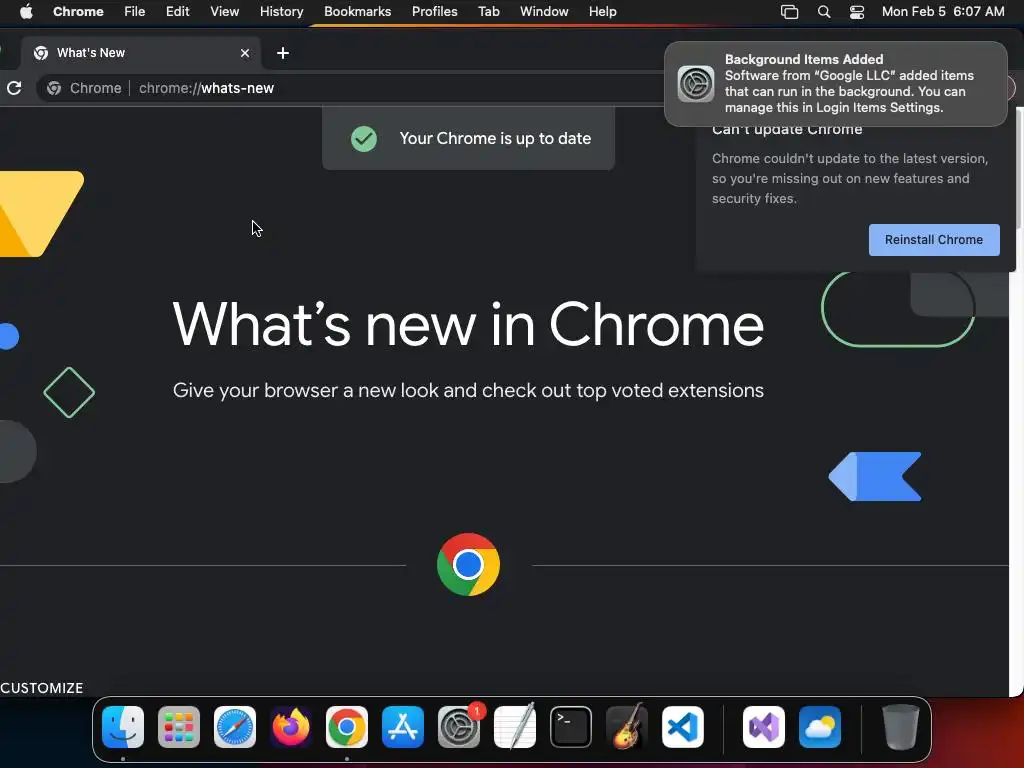
Task: Open the View menu
Action: tap(224, 12)
